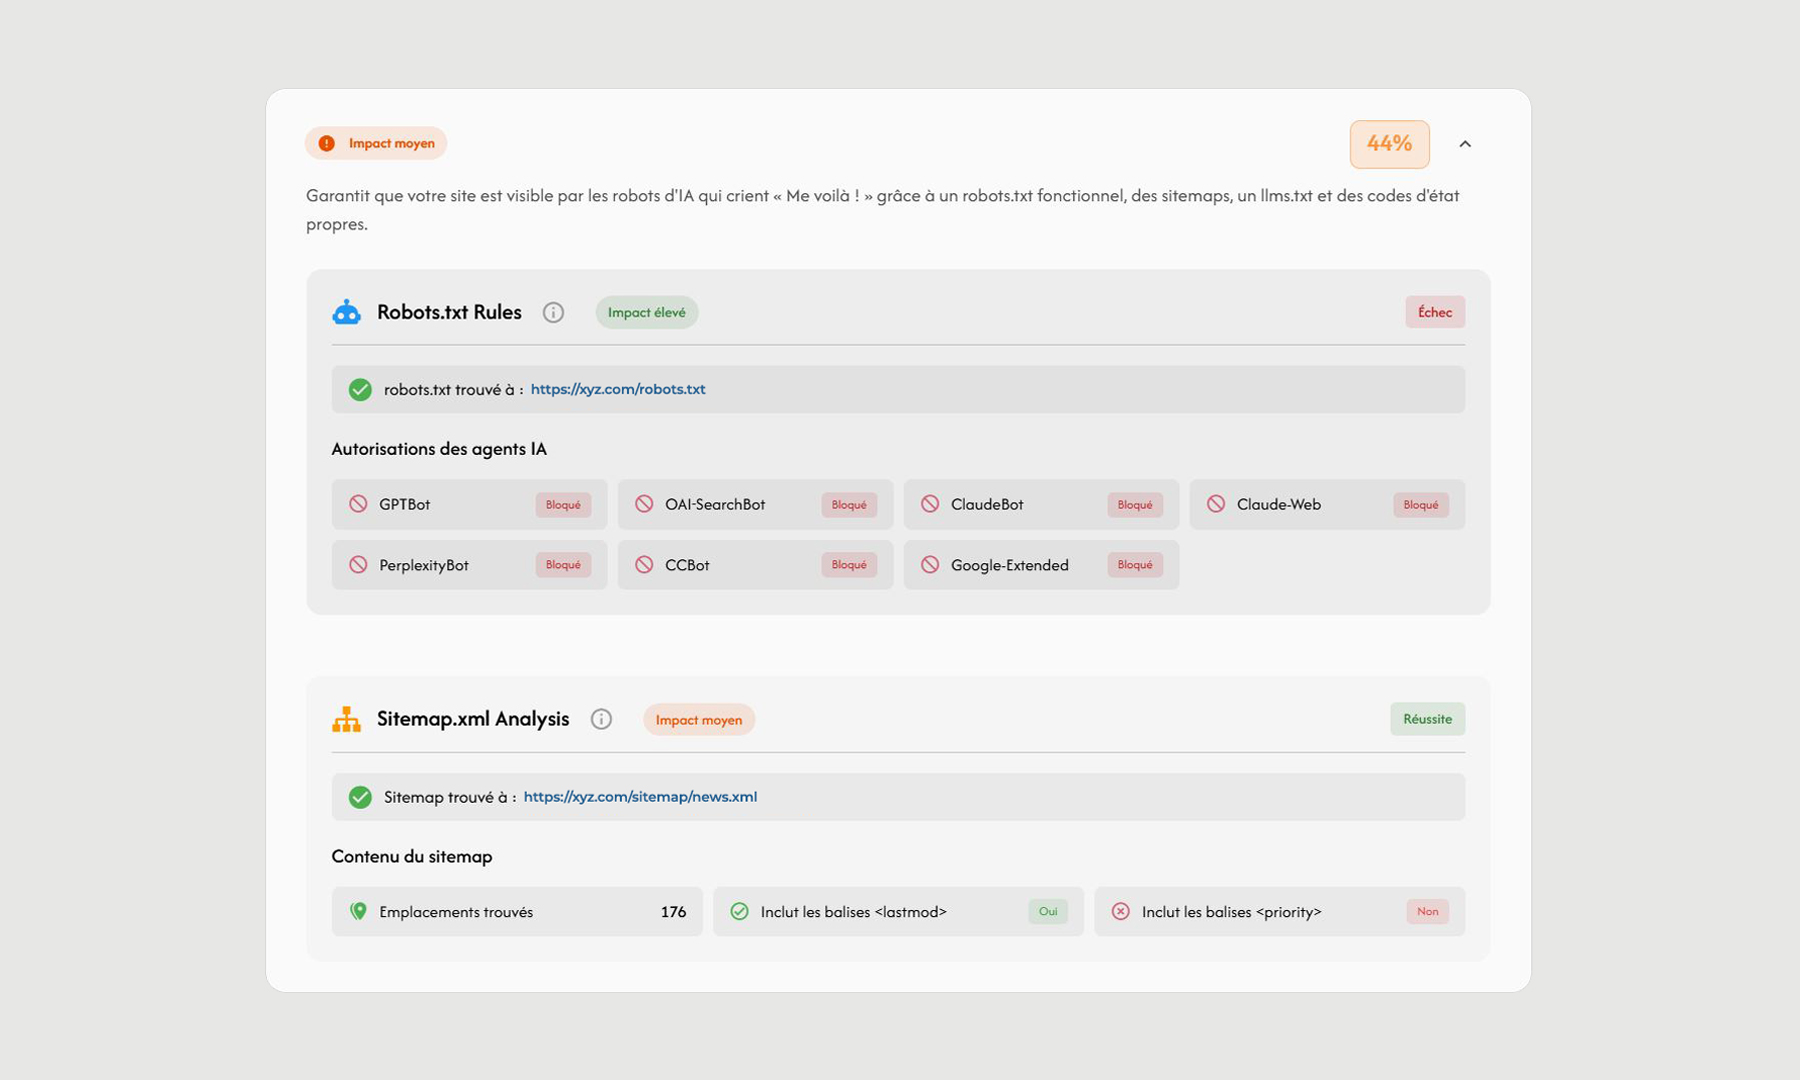Click the green checkmark beside Sitemap trouvé

(x=360, y=797)
